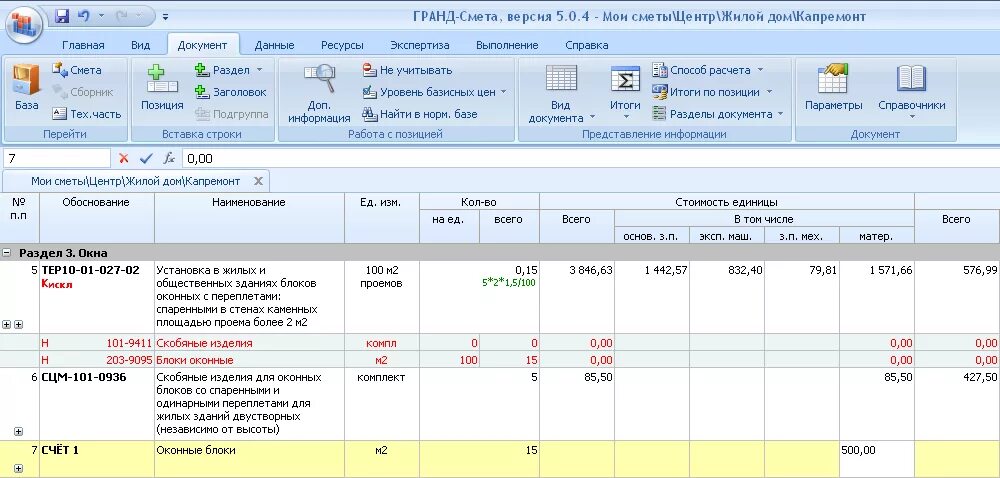Switch to Экспертиза ribbon tab
This screenshot has height=478, width=1000.
(x=420, y=45)
